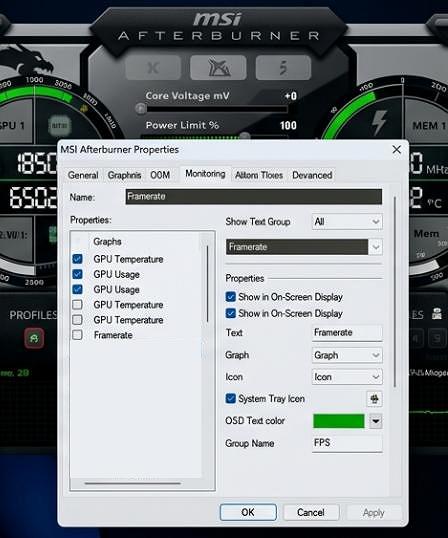
Task: Toggle the faint Graphs checkbox in properties list
Action: pyautogui.click(x=78, y=242)
